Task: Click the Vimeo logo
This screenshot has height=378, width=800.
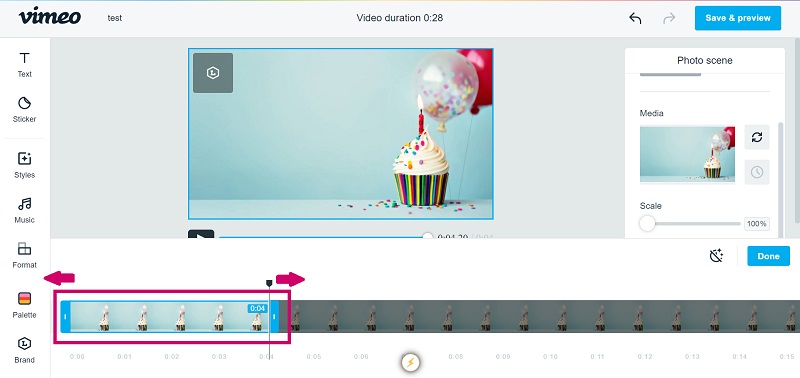Action: (49, 17)
